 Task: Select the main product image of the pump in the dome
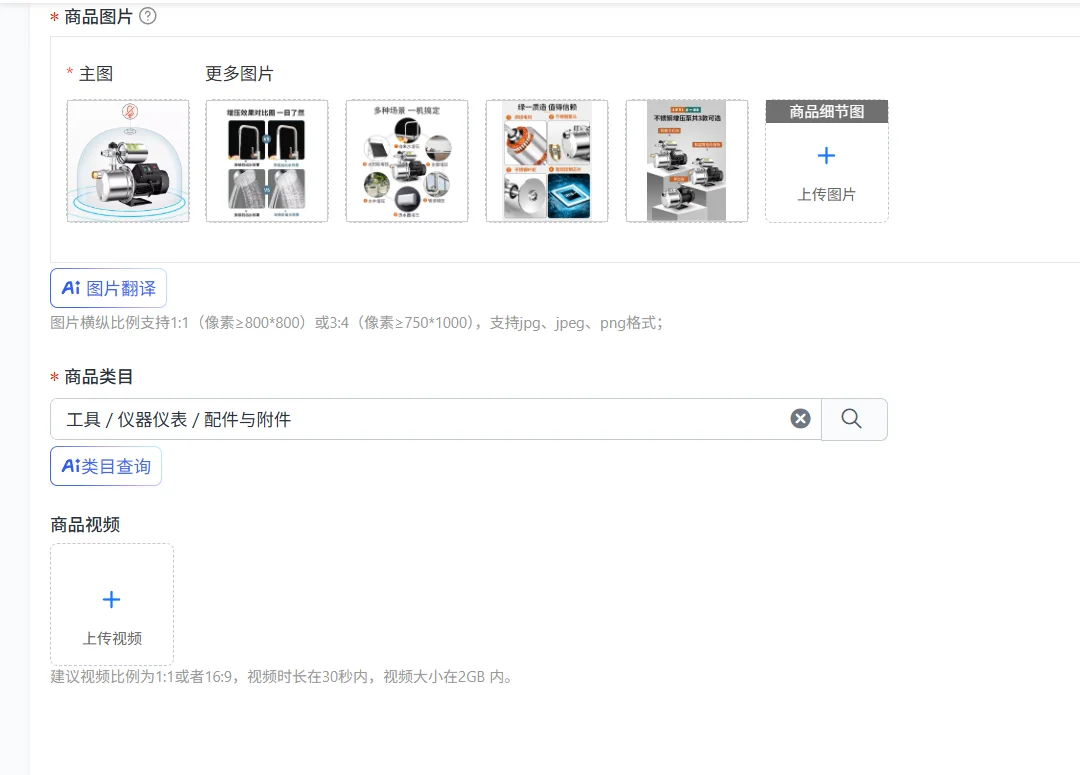click(x=128, y=161)
